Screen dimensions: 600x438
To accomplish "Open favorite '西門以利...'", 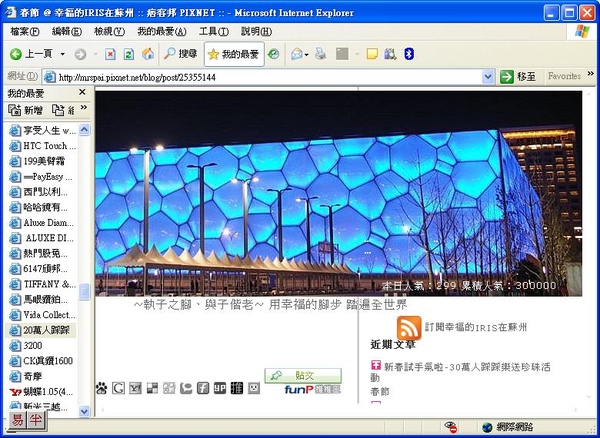I will point(38,192).
